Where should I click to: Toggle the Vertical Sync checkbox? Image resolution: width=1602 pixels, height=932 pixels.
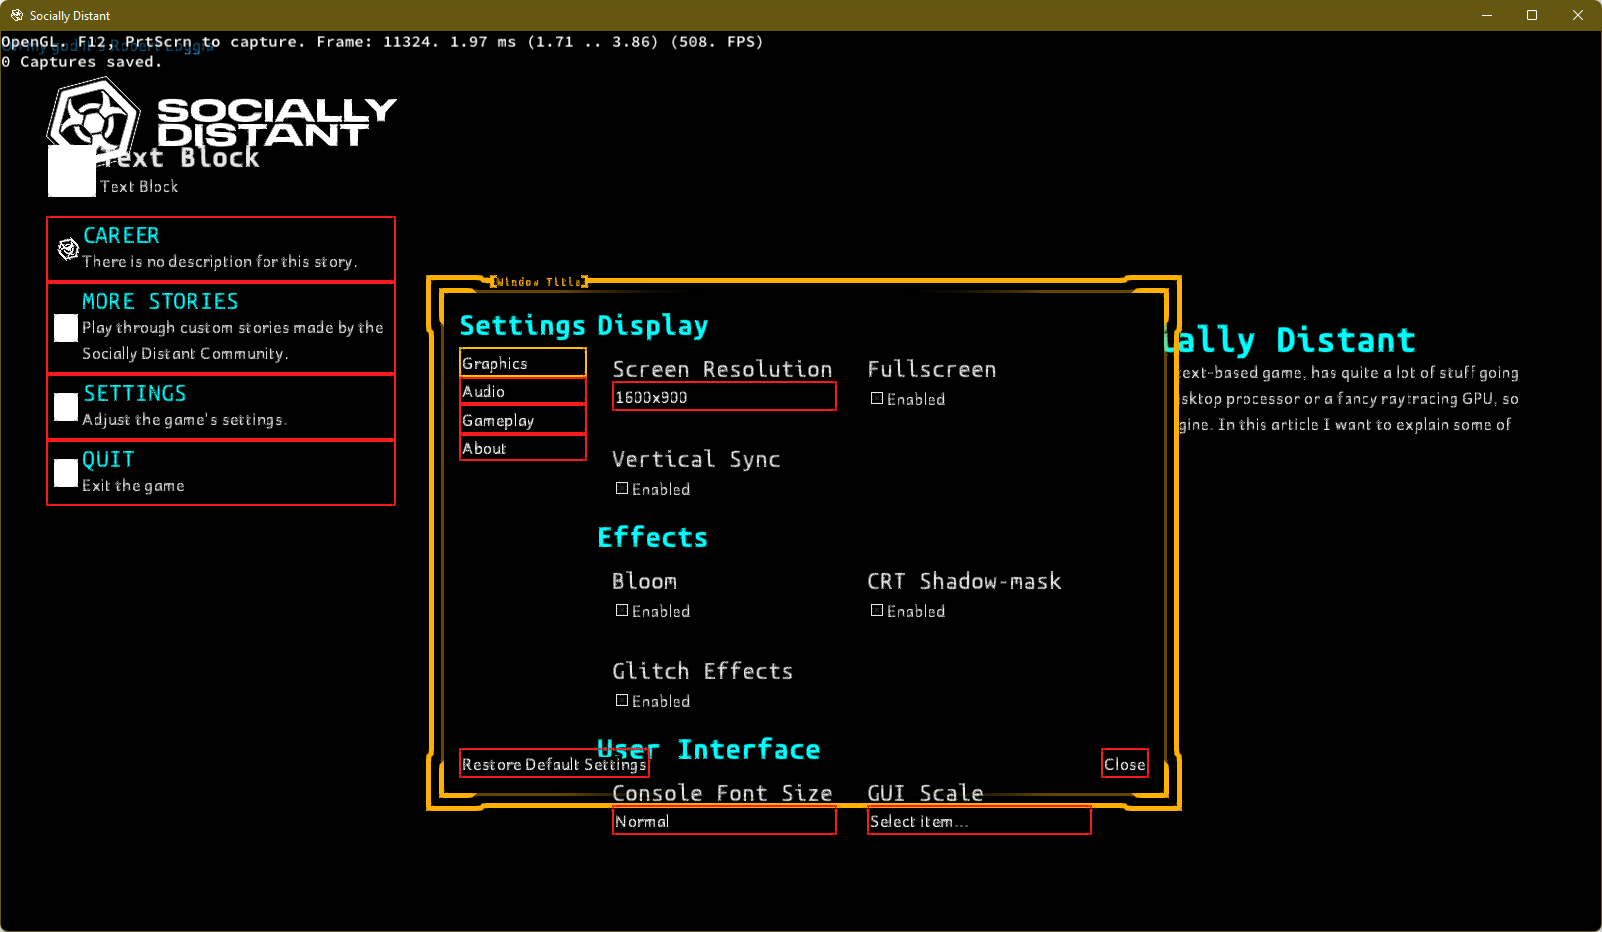point(622,488)
